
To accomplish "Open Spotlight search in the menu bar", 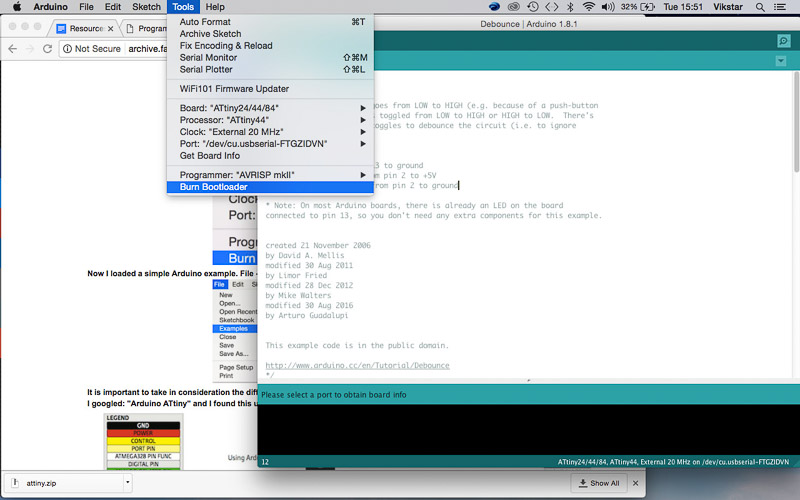I will click(x=760, y=7).
